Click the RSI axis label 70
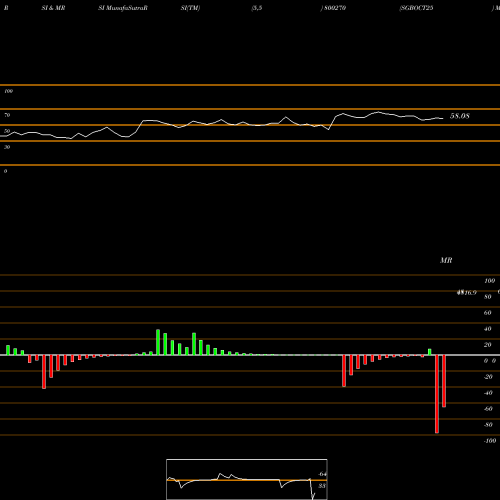The width and height of the screenshot is (500, 500). click(x=7, y=115)
